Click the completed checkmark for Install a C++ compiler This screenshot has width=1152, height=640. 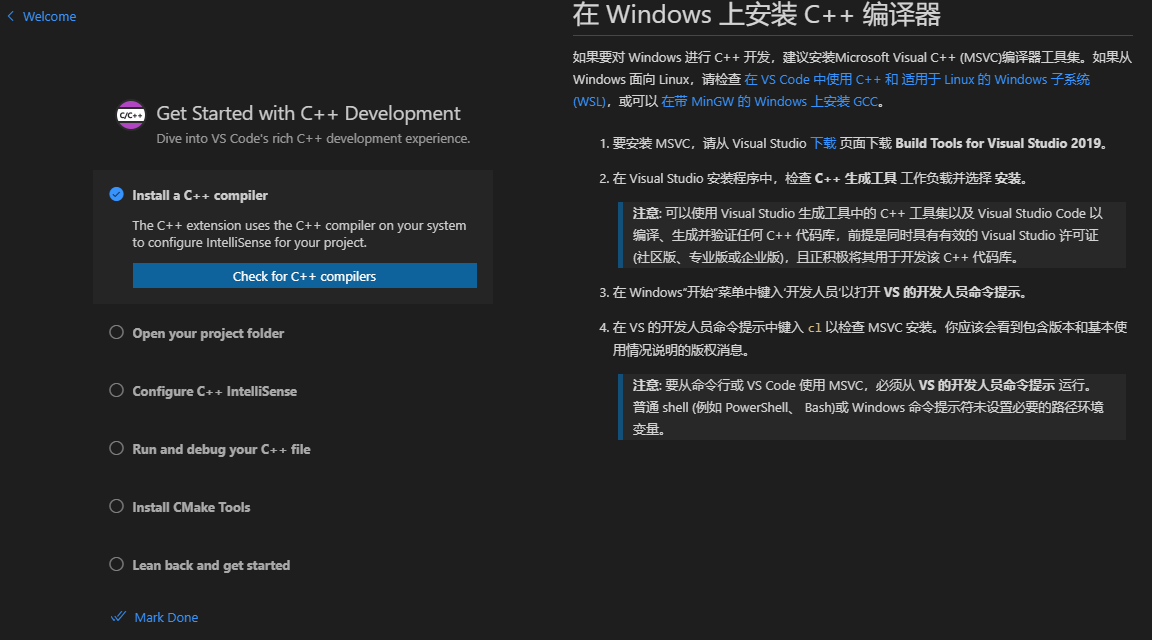(x=116, y=194)
